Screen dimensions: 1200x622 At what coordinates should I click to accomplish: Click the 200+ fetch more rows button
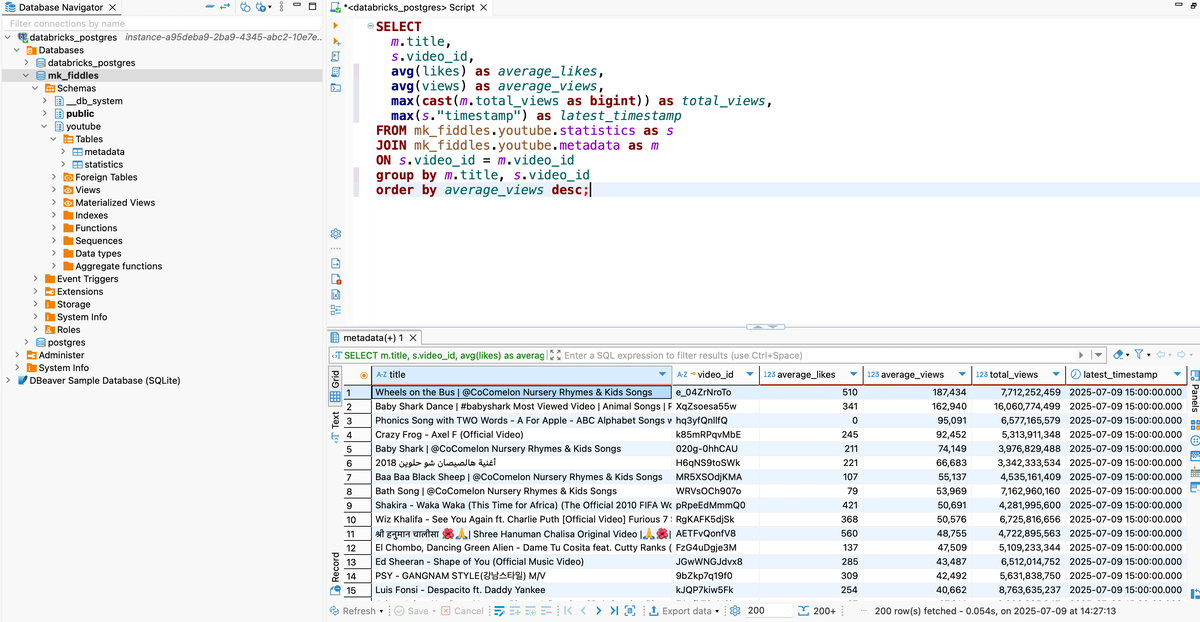click(816, 611)
